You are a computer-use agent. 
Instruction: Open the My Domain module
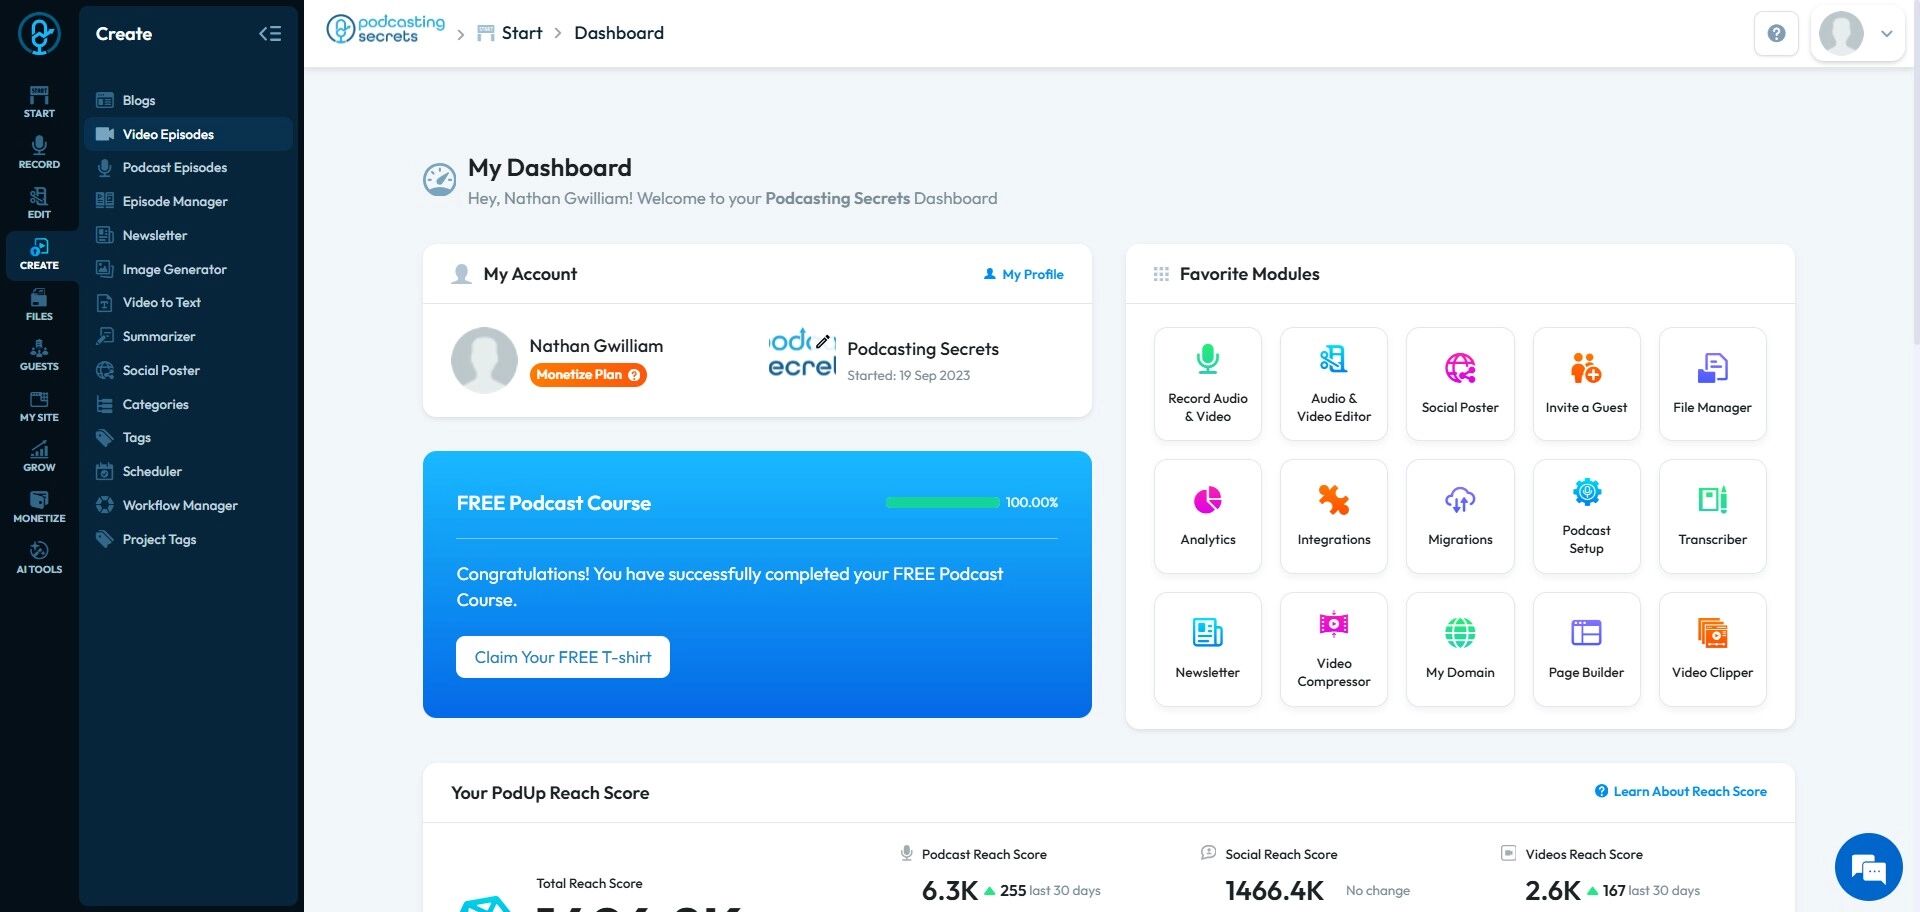click(1460, 649)
